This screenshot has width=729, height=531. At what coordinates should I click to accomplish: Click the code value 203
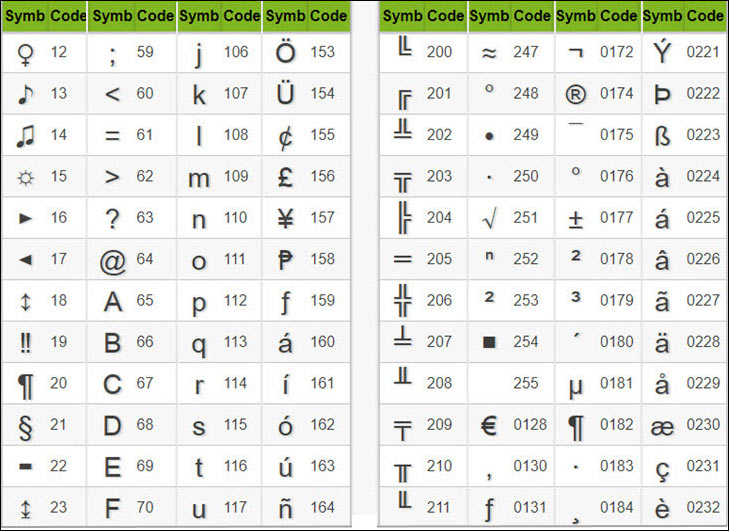tap(439, 176)
